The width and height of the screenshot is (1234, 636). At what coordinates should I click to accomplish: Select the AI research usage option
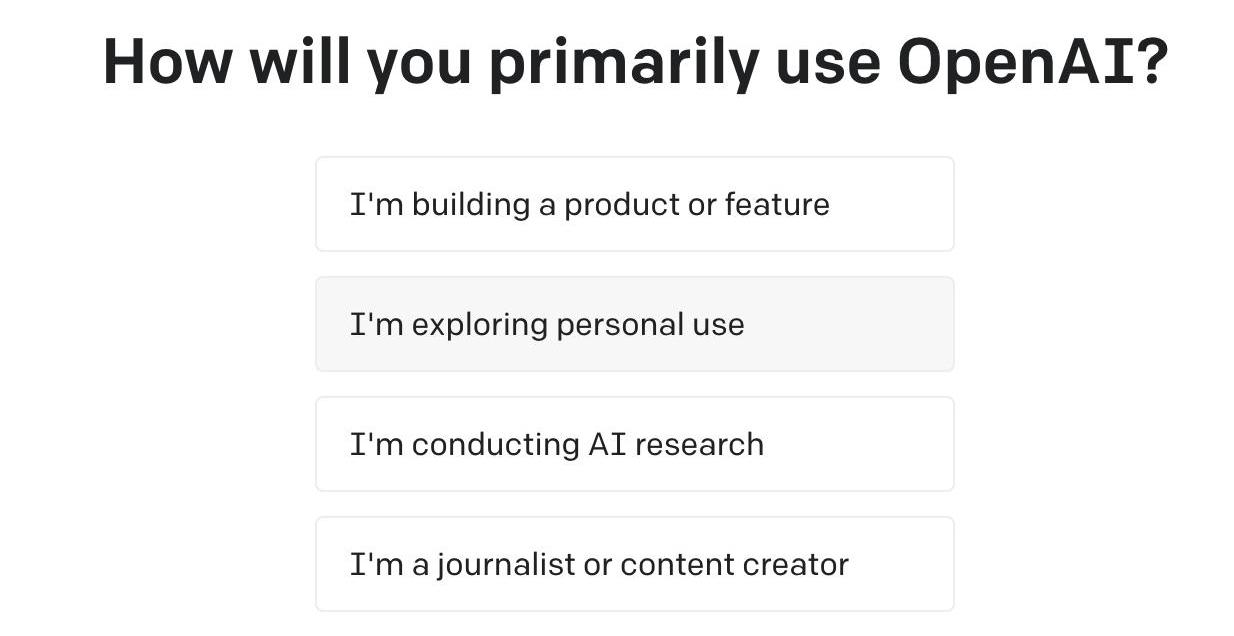pyautogui.click(x=634, y=444)
